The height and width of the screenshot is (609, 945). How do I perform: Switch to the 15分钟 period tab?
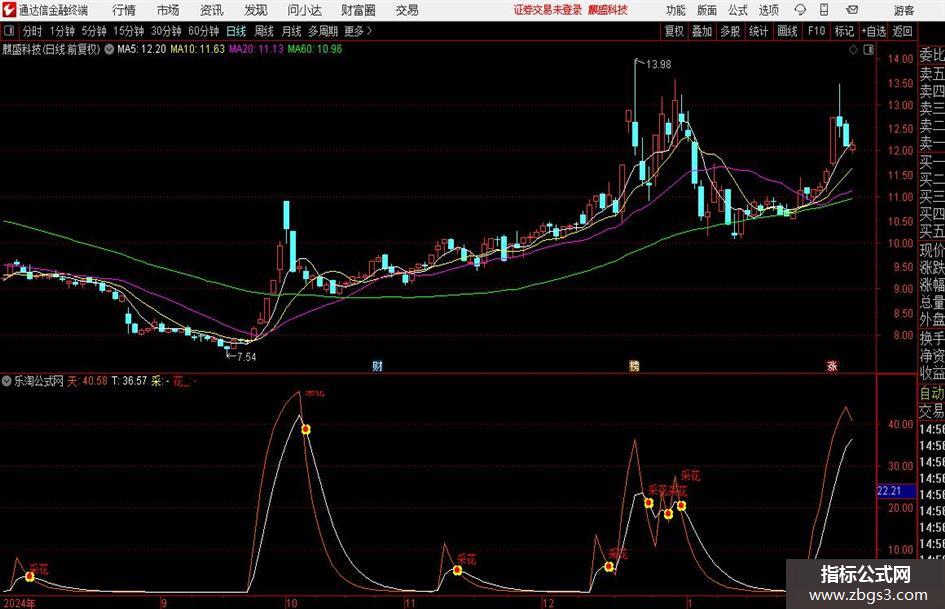coord(129,31)
